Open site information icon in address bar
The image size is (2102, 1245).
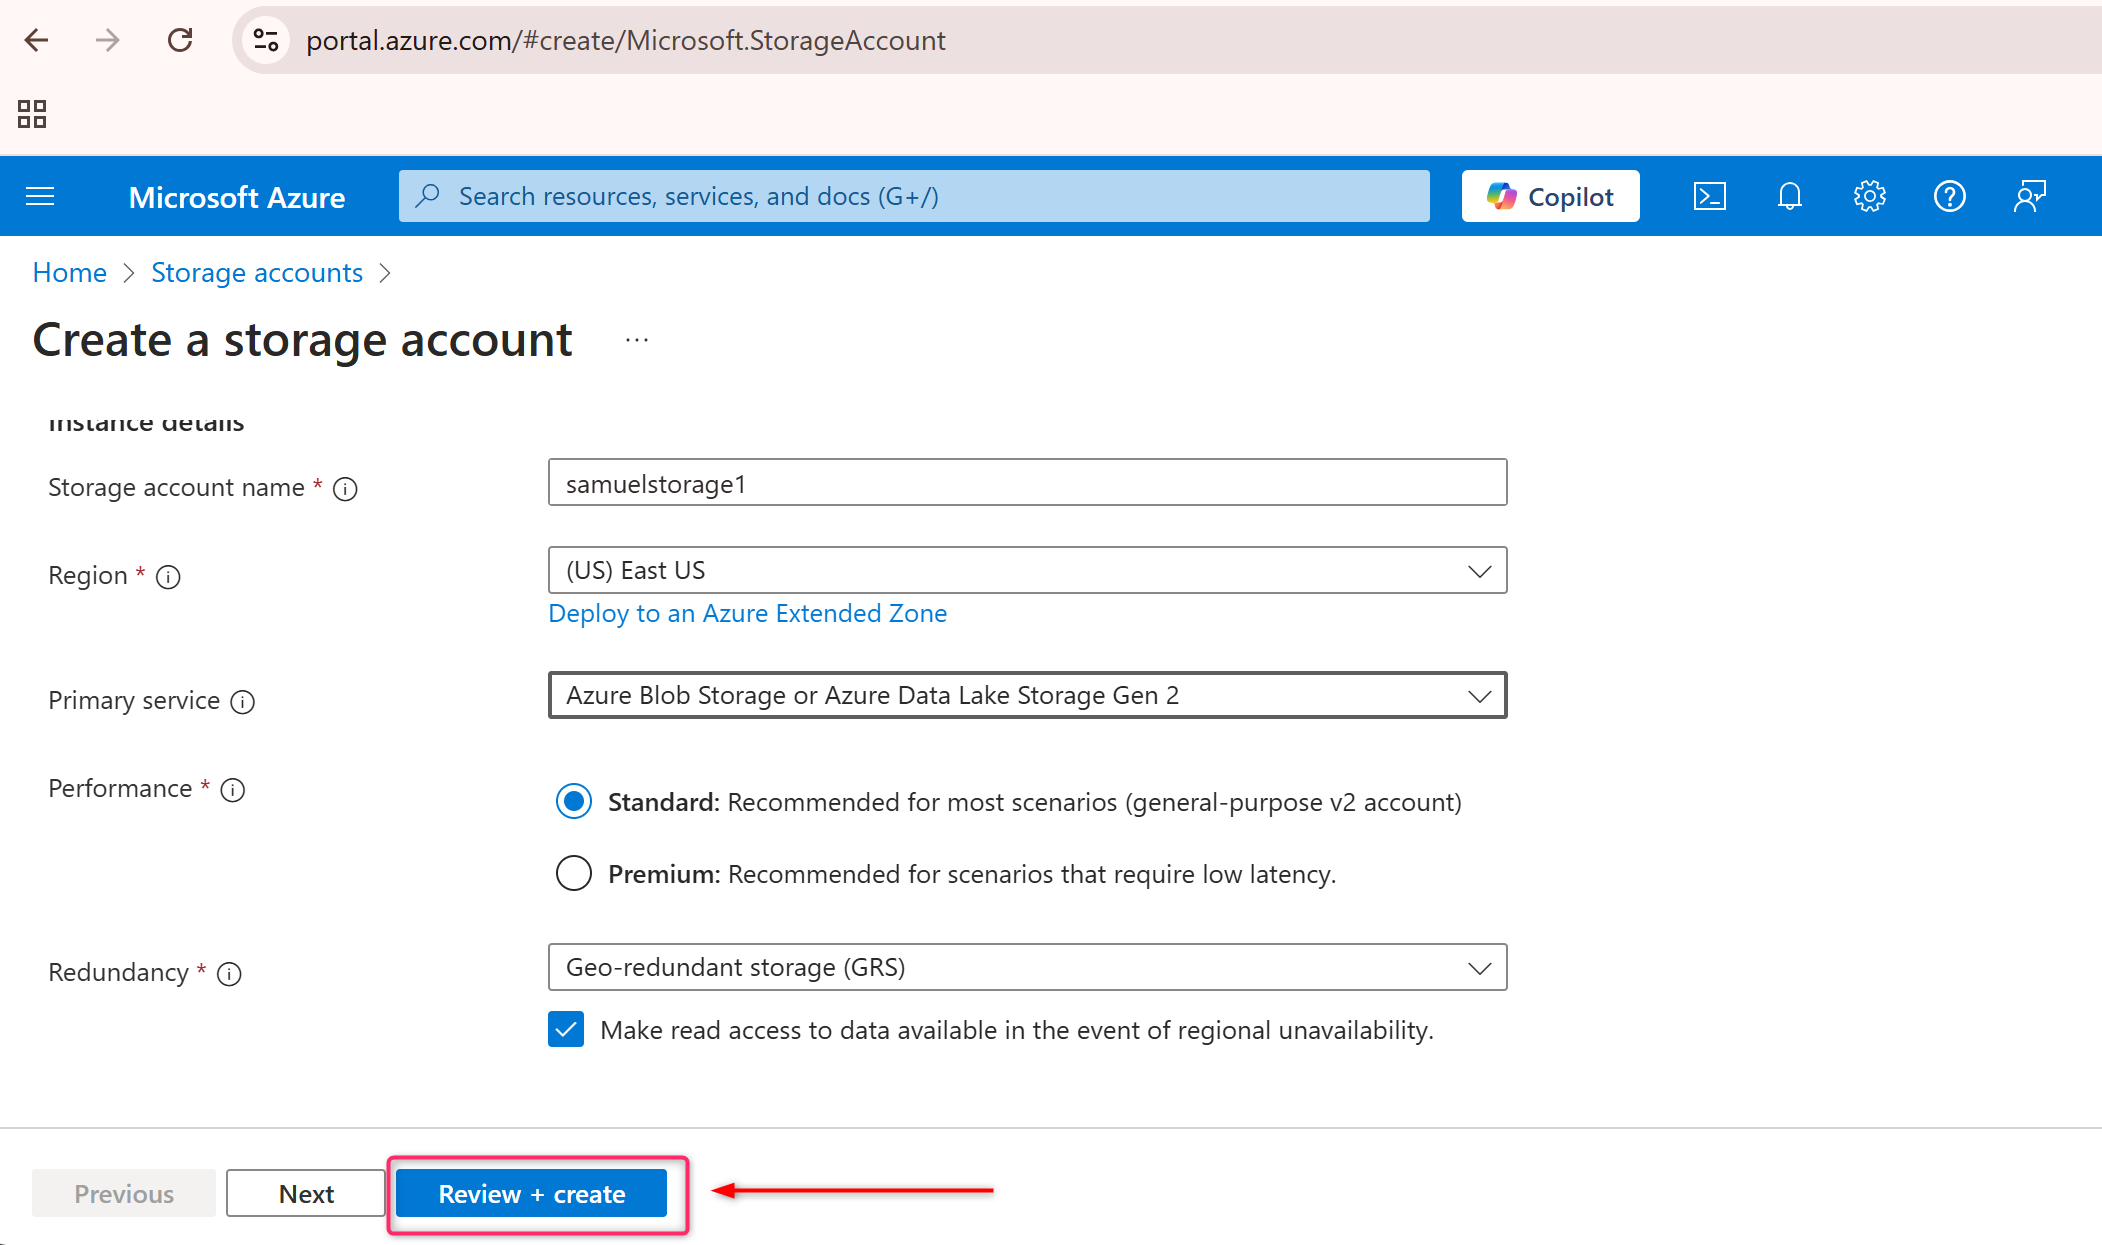pyautogui.click(x=266, y=40)
